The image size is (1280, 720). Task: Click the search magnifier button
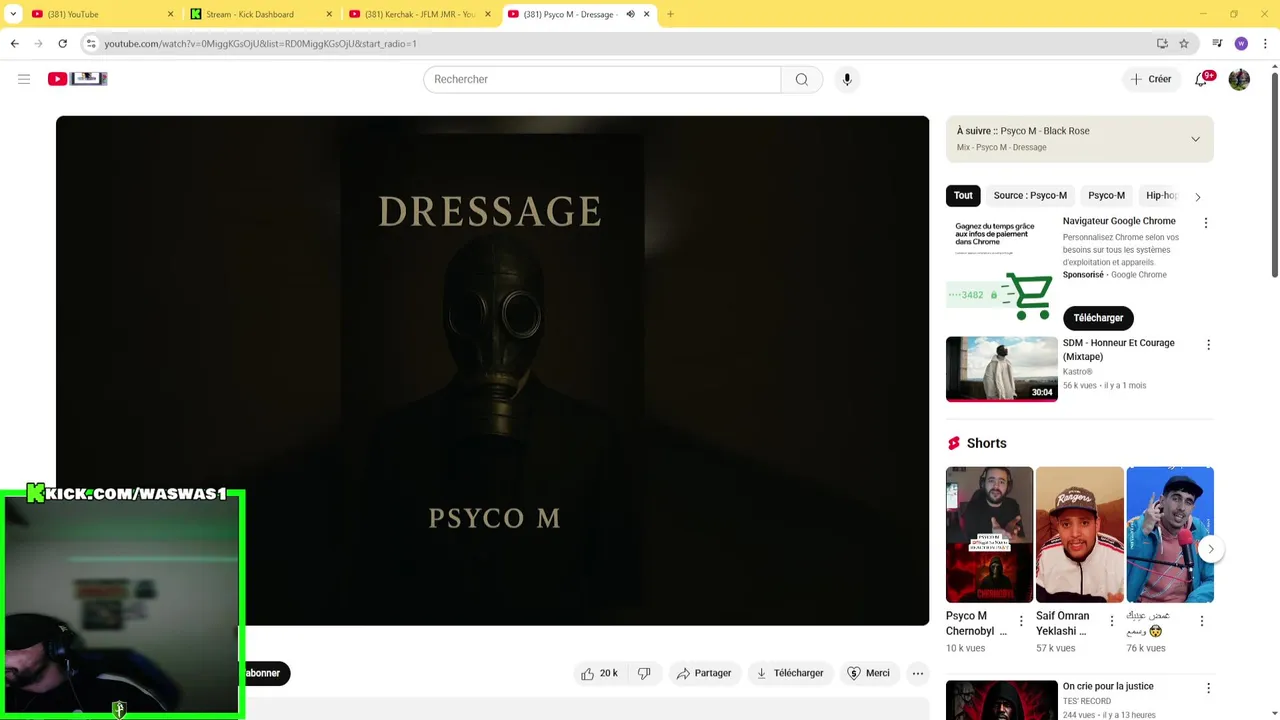click(x=802, y=79)
